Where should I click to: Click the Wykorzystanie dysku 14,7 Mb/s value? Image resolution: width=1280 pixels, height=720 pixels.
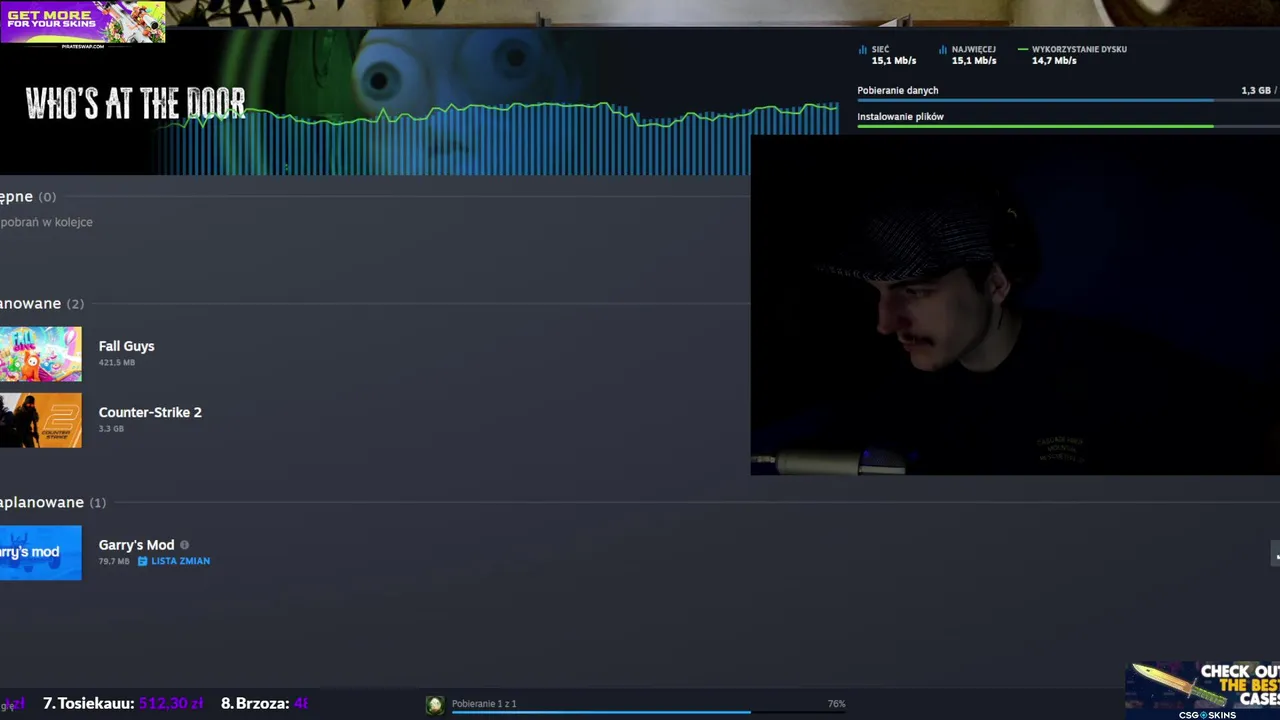click(x=1054, y=61)
